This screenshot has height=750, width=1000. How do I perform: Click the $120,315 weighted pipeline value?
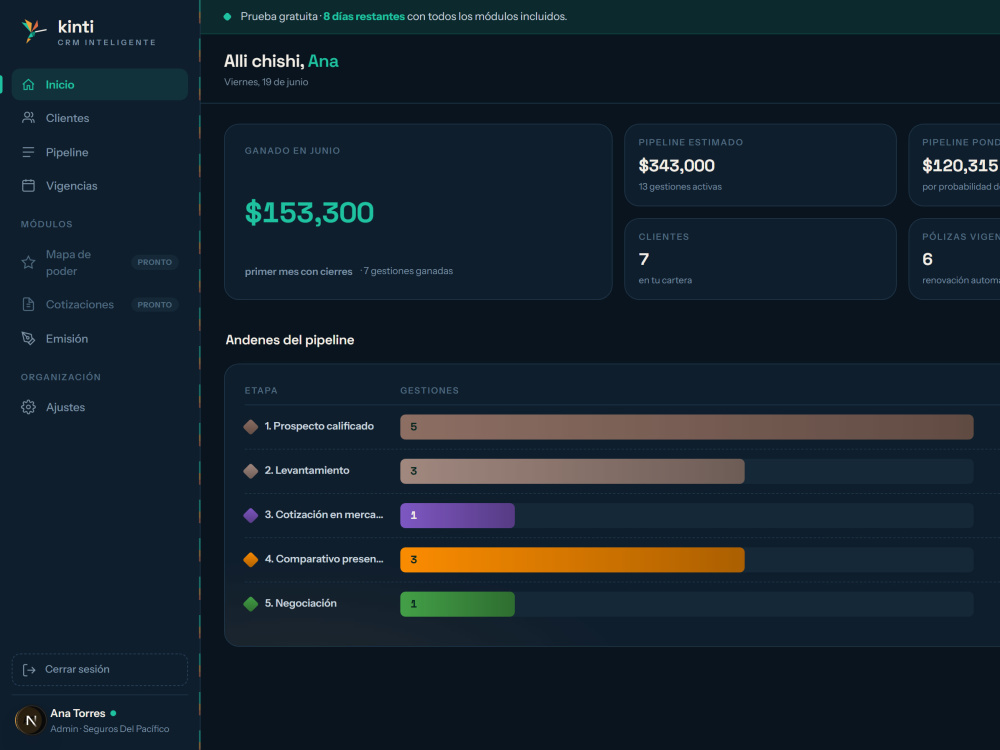[960, 166]
